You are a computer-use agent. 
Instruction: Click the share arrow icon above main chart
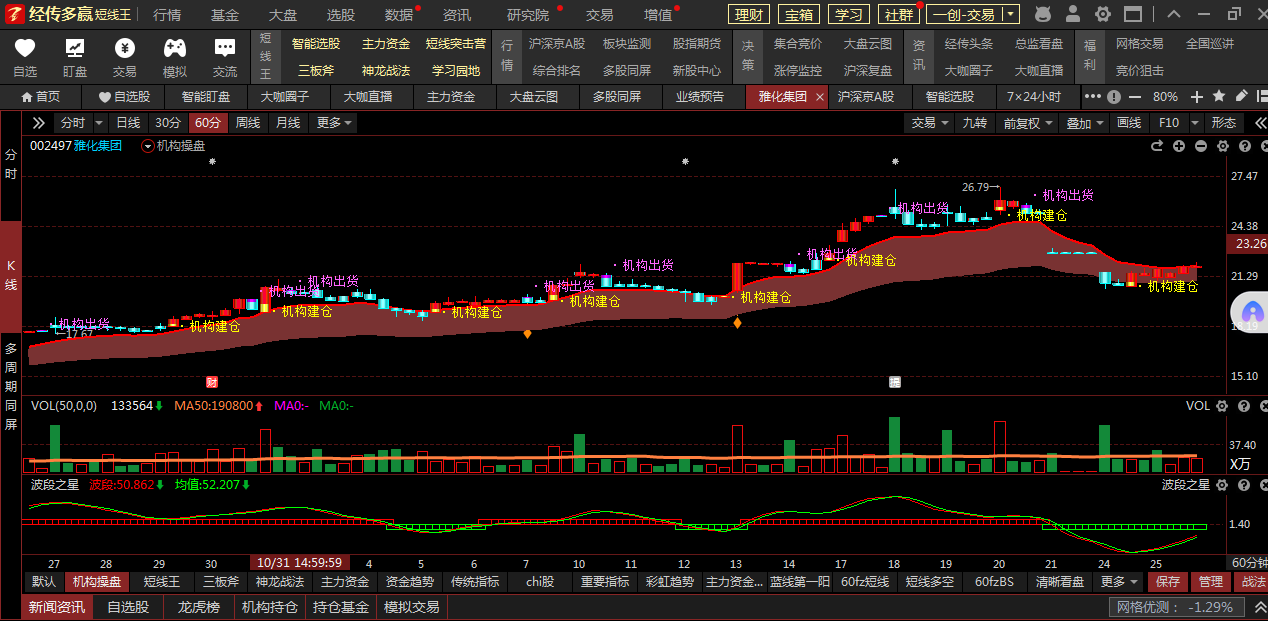pos(1157,146)
